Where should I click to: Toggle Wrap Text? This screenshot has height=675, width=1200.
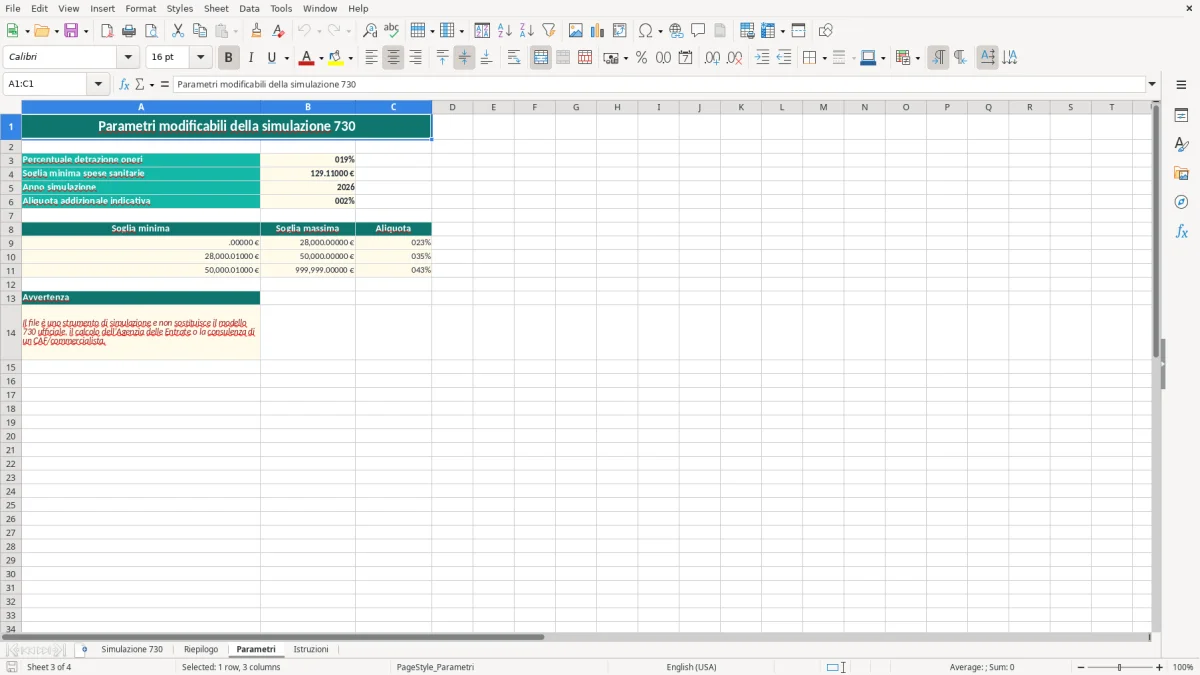513,58
